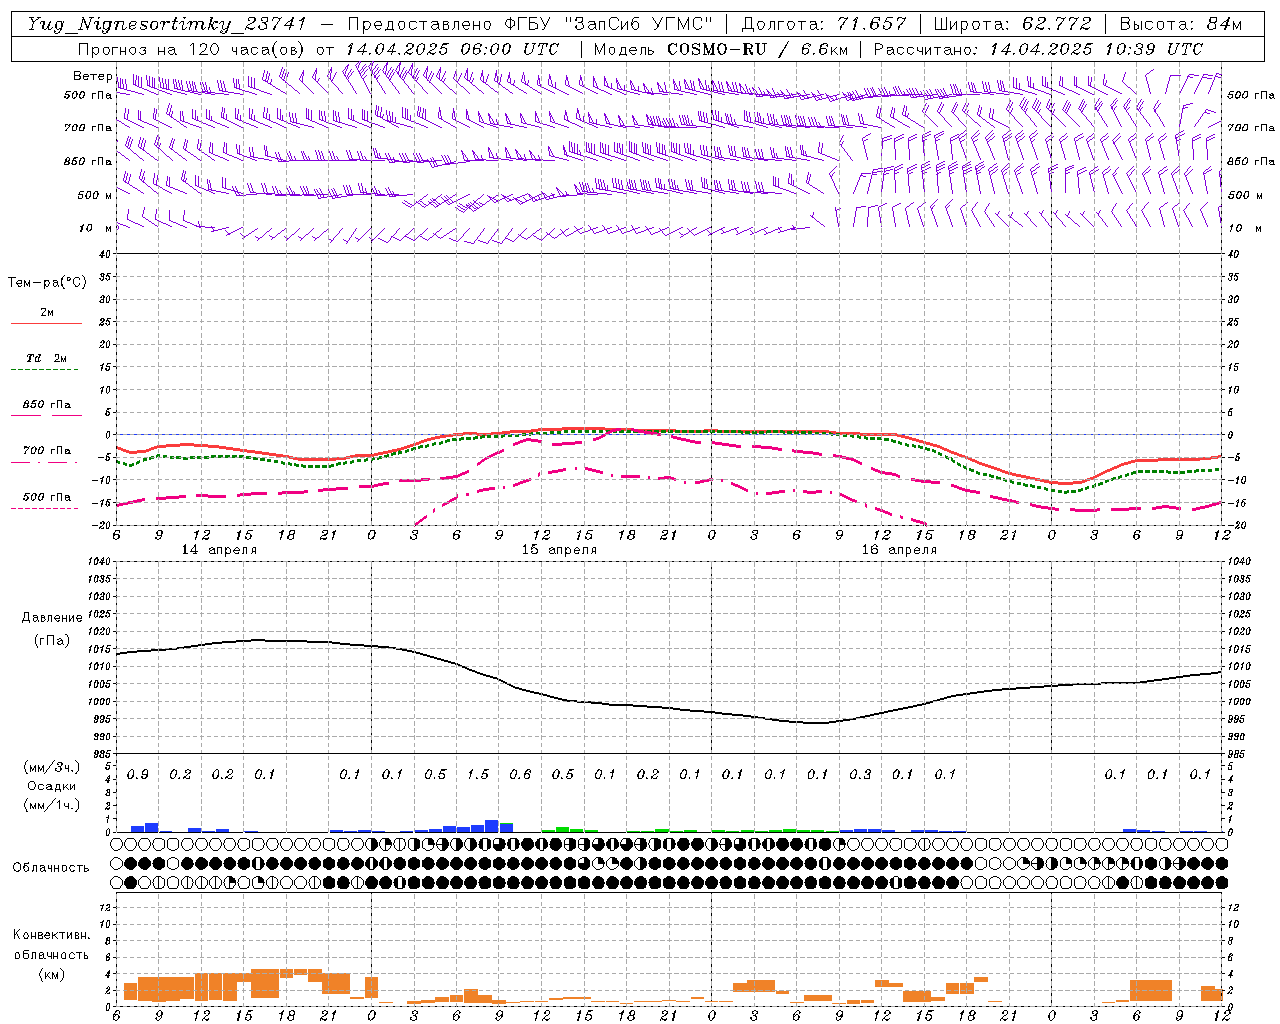
Task: Click 1040 on the left pressure axis
Action: click(101, 561)
